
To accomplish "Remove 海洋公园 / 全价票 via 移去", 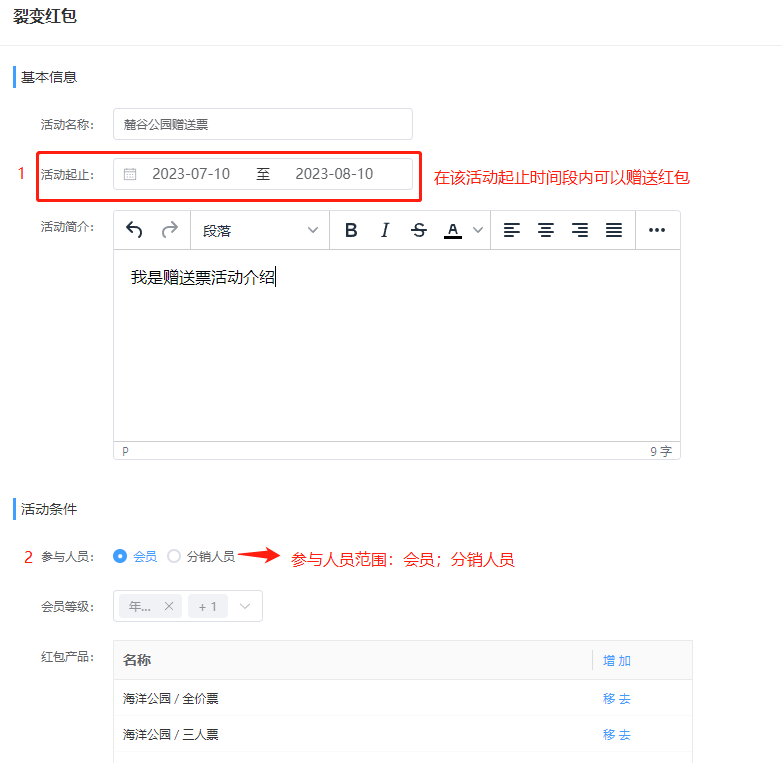I will coord(617,698).
